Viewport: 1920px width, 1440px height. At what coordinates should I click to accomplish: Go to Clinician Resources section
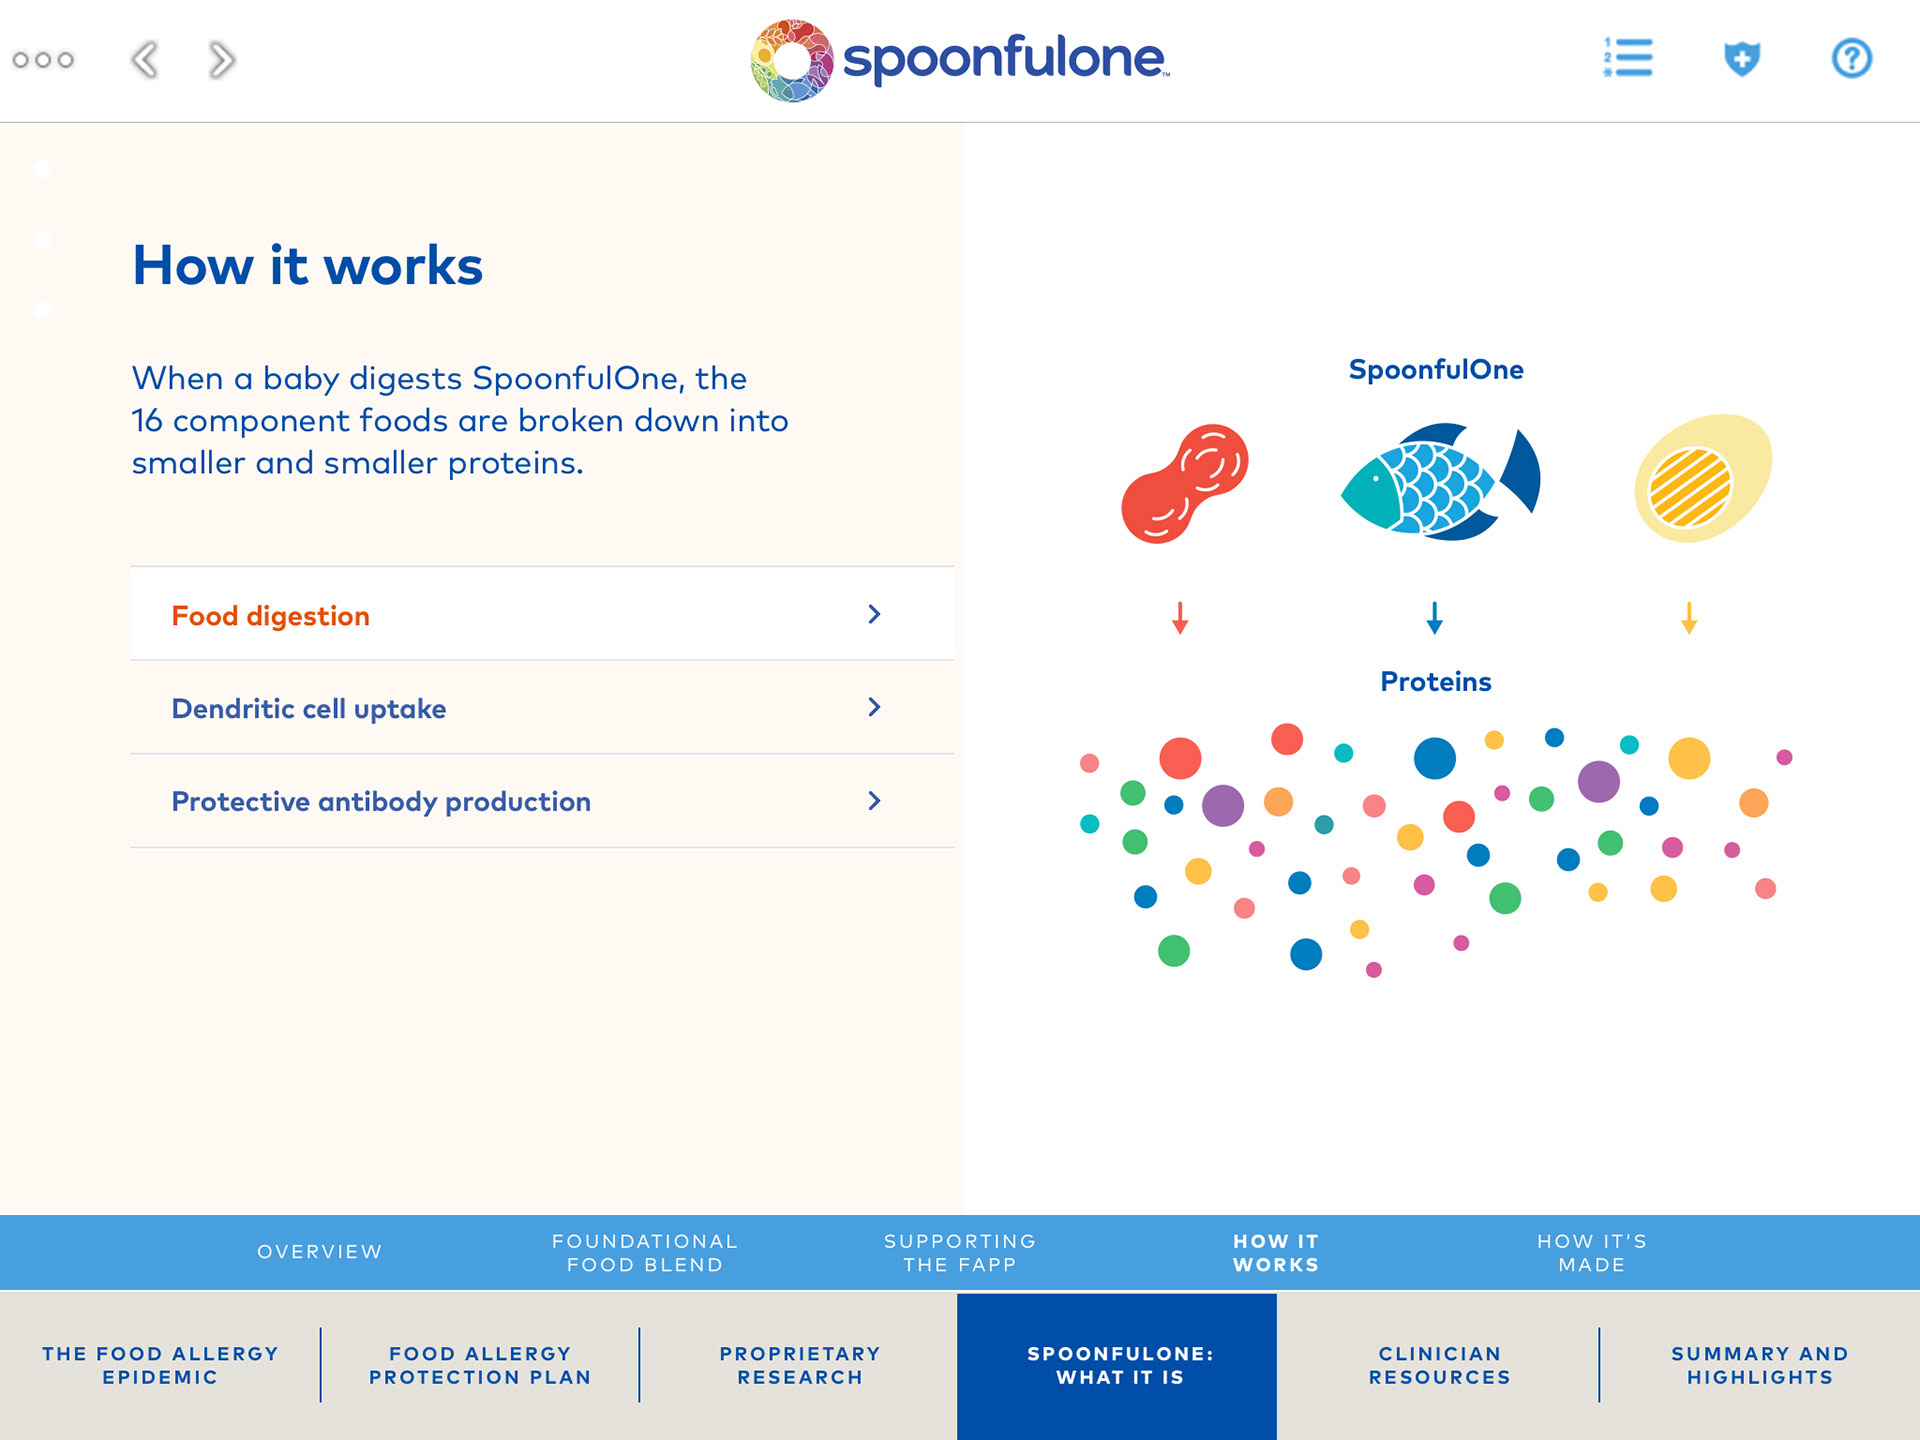pos(1439,1365)
